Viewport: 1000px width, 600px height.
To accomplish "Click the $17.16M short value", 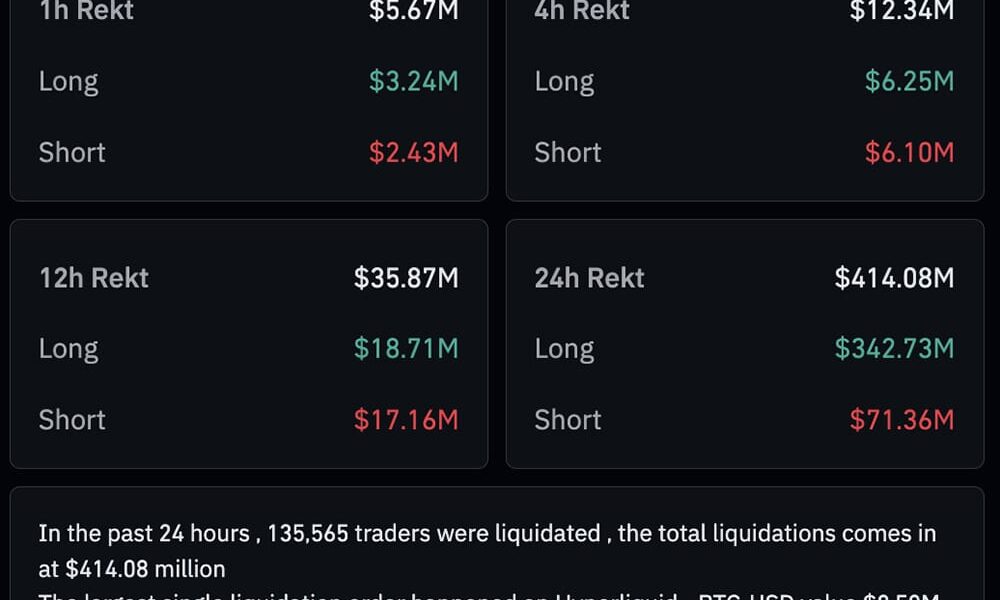I will [406, 419].
